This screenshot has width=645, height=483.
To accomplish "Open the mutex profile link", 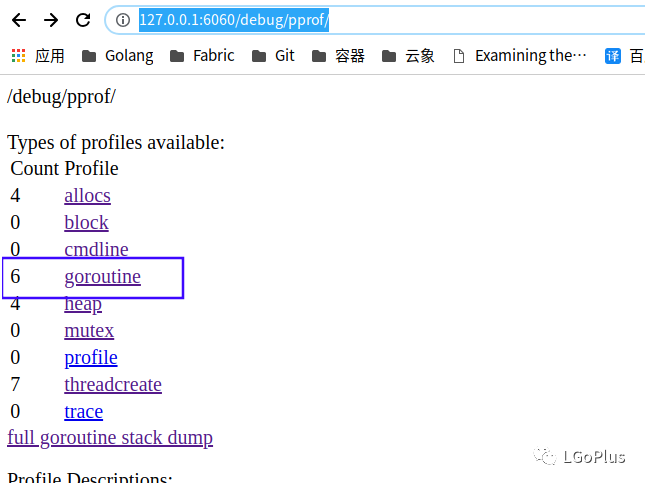I will [89, 330].
